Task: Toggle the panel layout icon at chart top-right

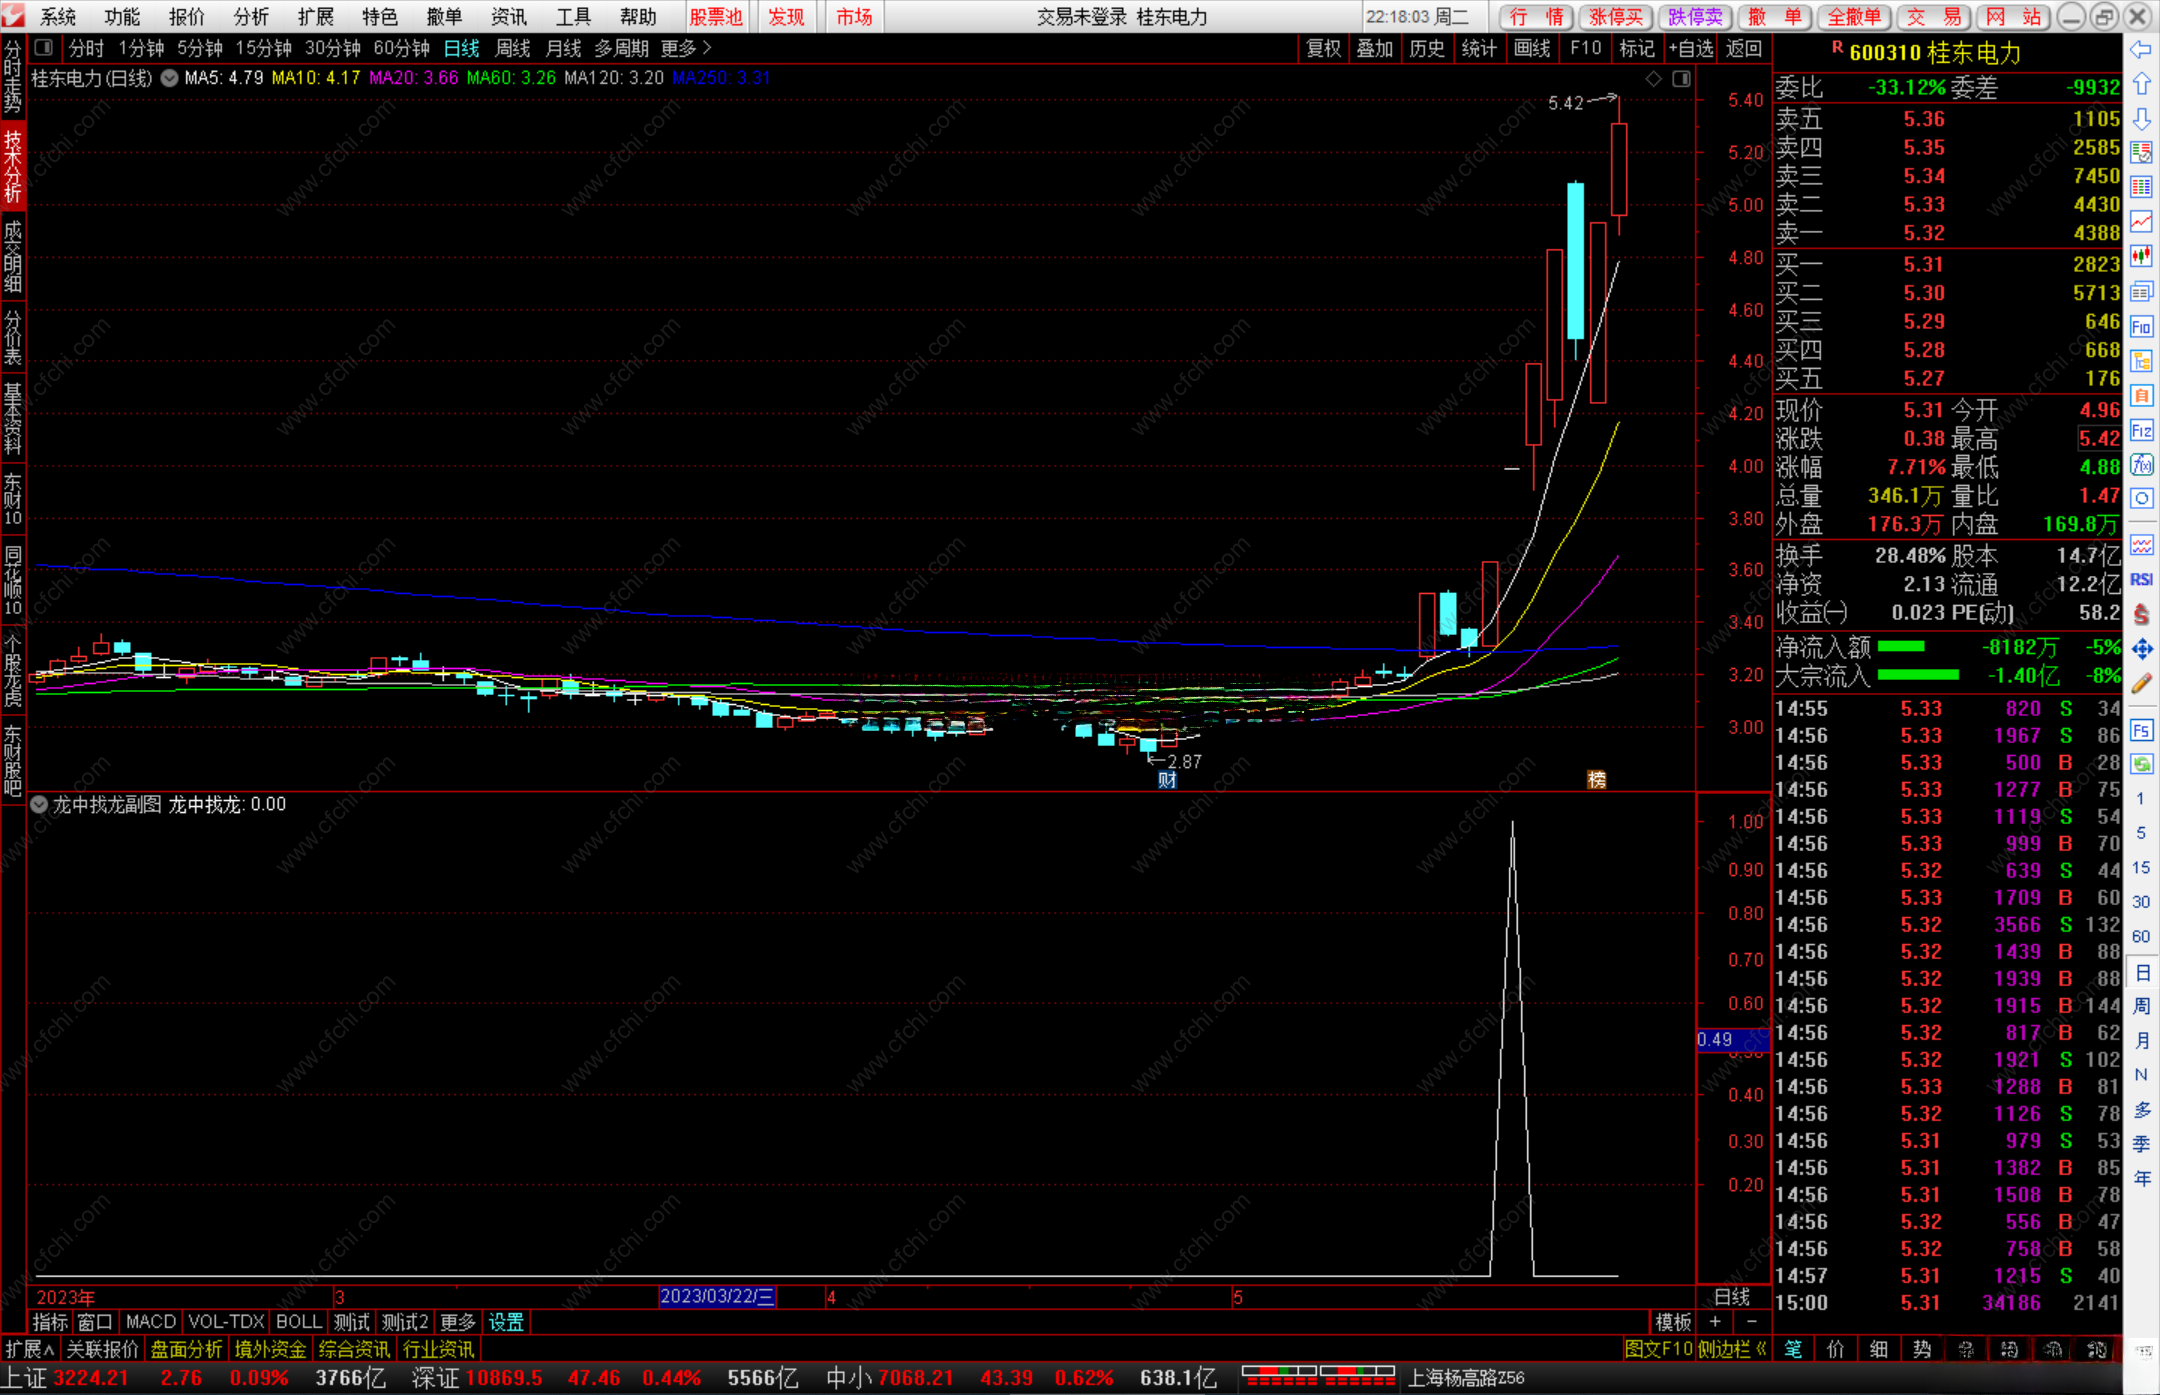Action: (x=1681, y=78)
